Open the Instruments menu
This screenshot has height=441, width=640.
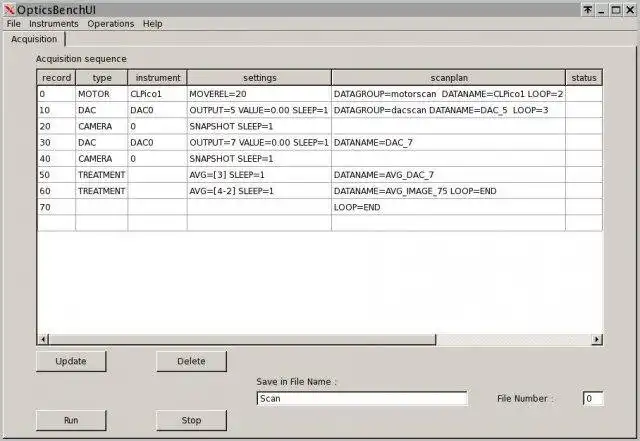click(53, 24)
